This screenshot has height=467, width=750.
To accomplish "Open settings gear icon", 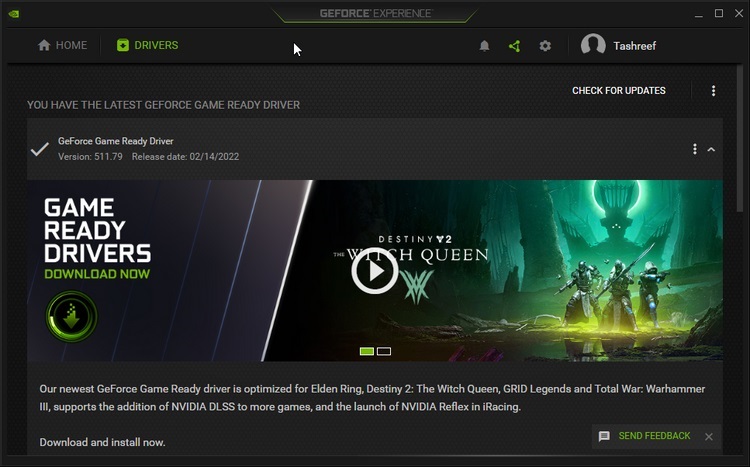I will point(545,46).
